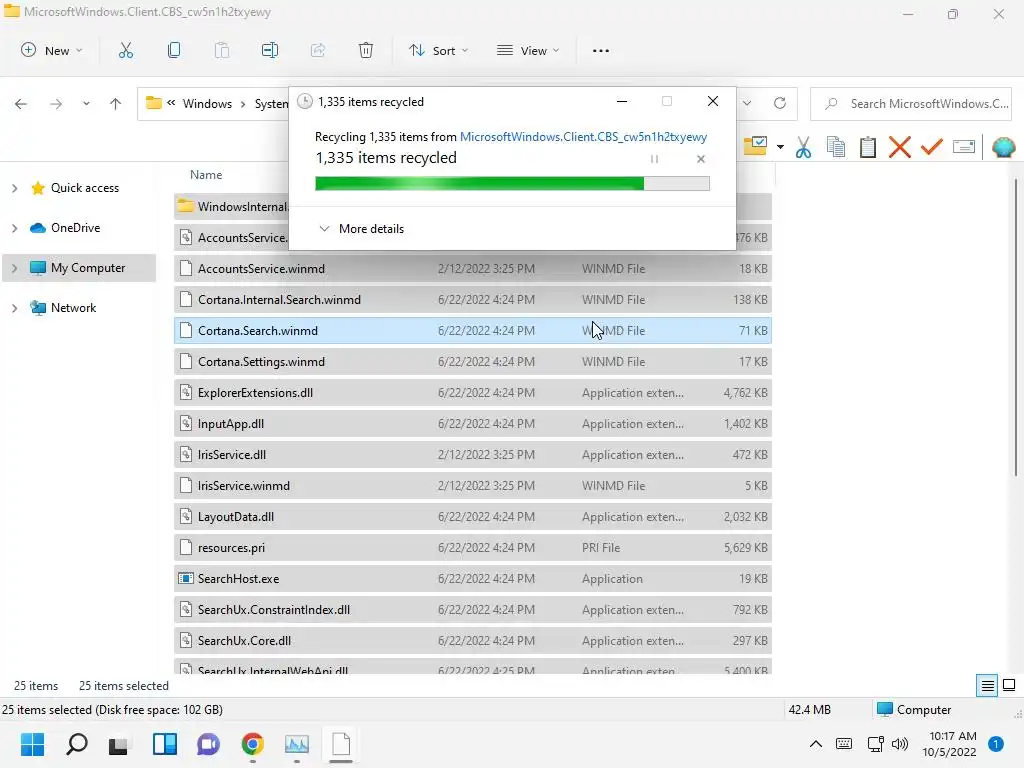Image resolution: width=1024 pixels, height=768 pixels.
Task: Open the Chat app on taskbar
Action: tap(208, 744)
